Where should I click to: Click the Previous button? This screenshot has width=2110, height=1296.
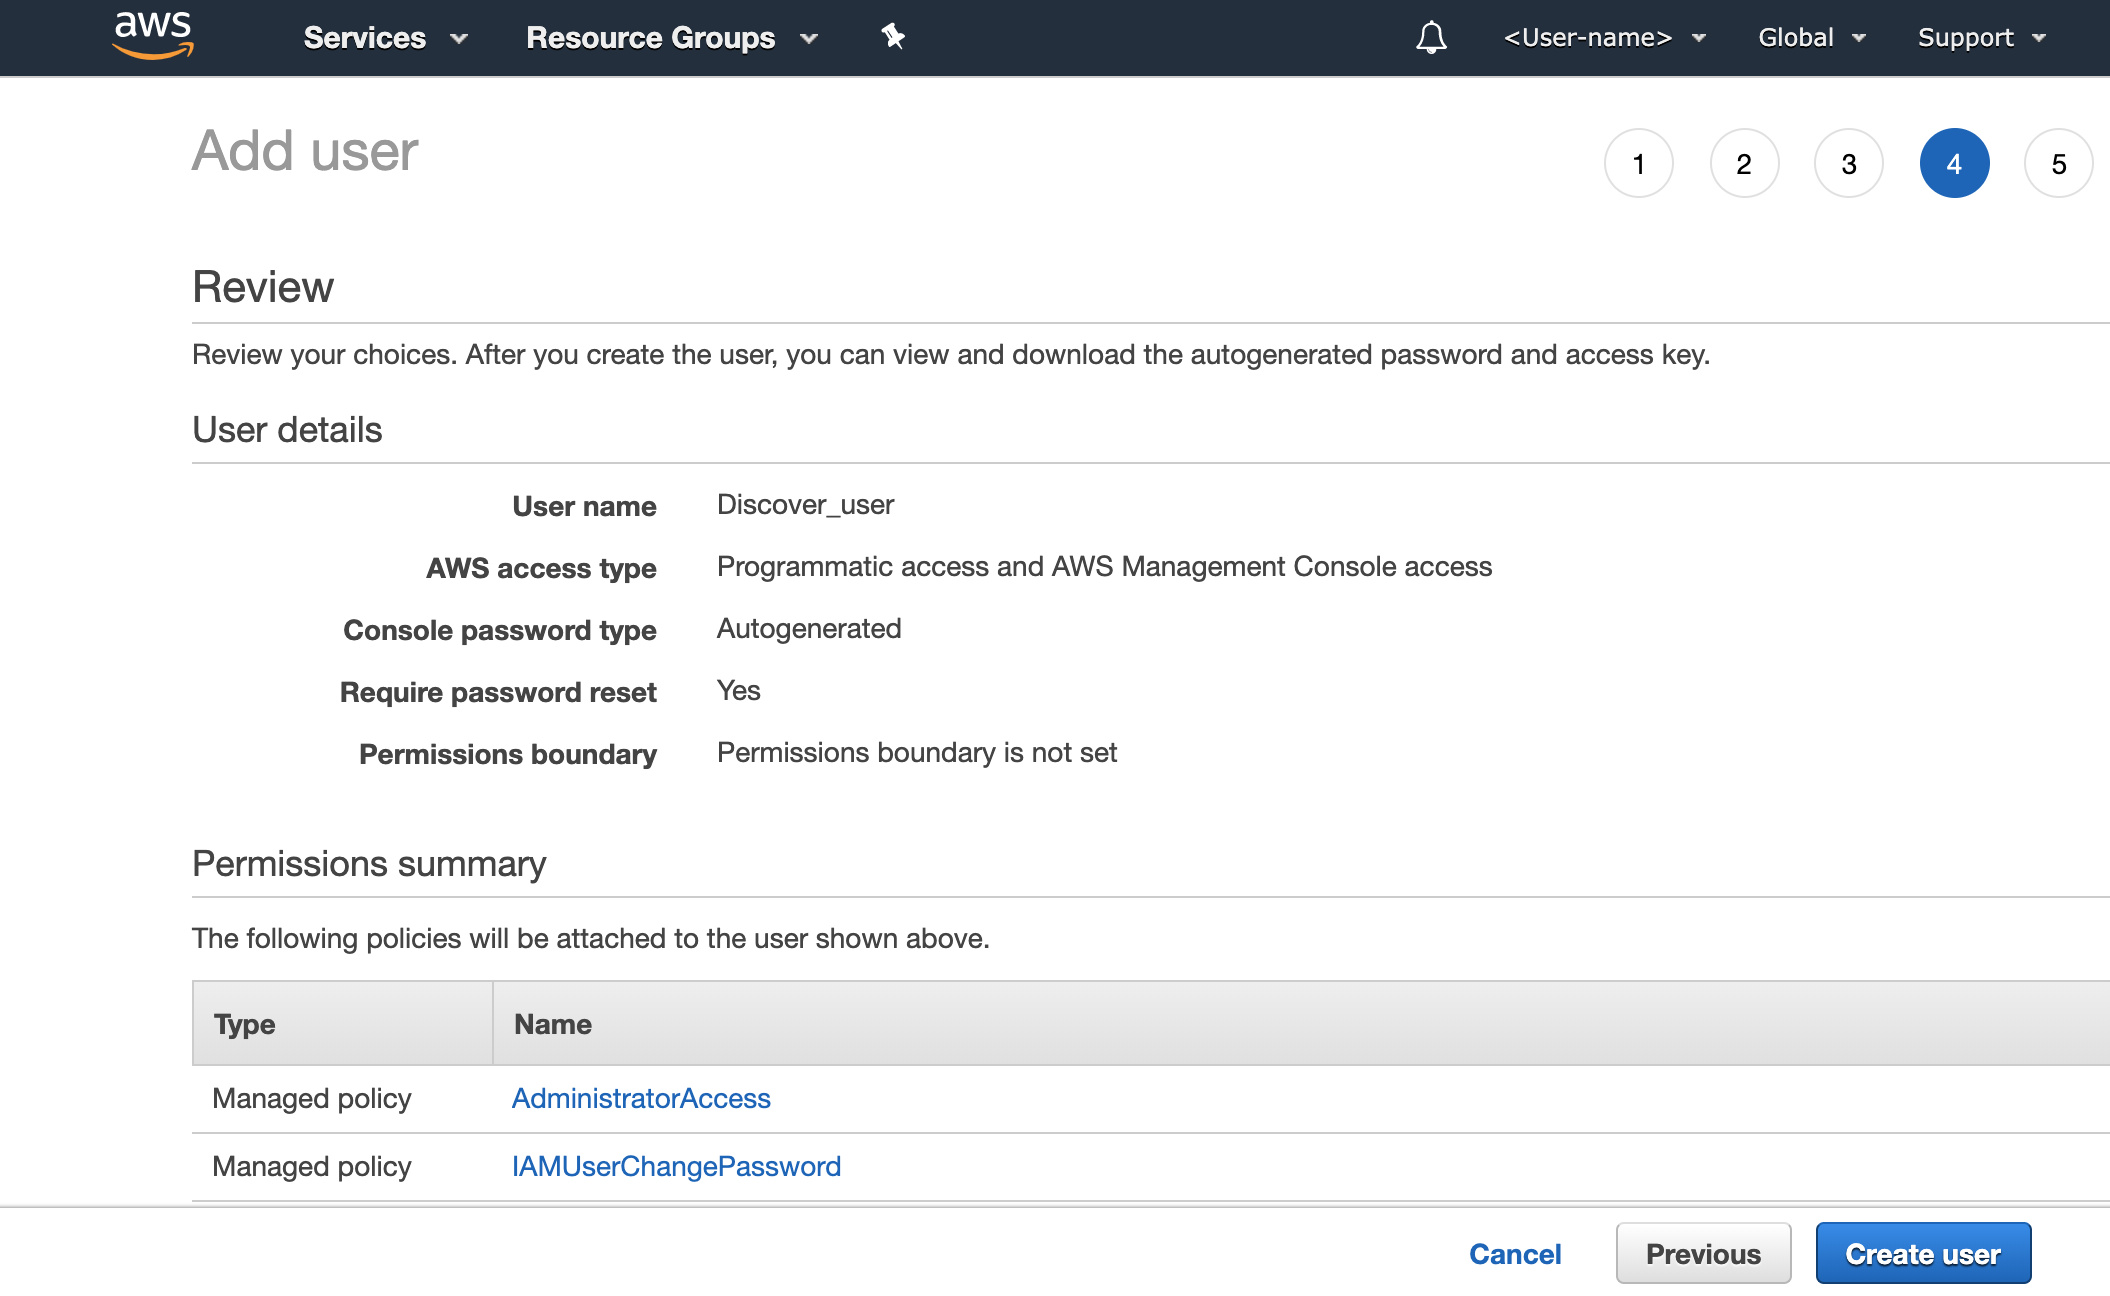click(x=1703, y=1253)
